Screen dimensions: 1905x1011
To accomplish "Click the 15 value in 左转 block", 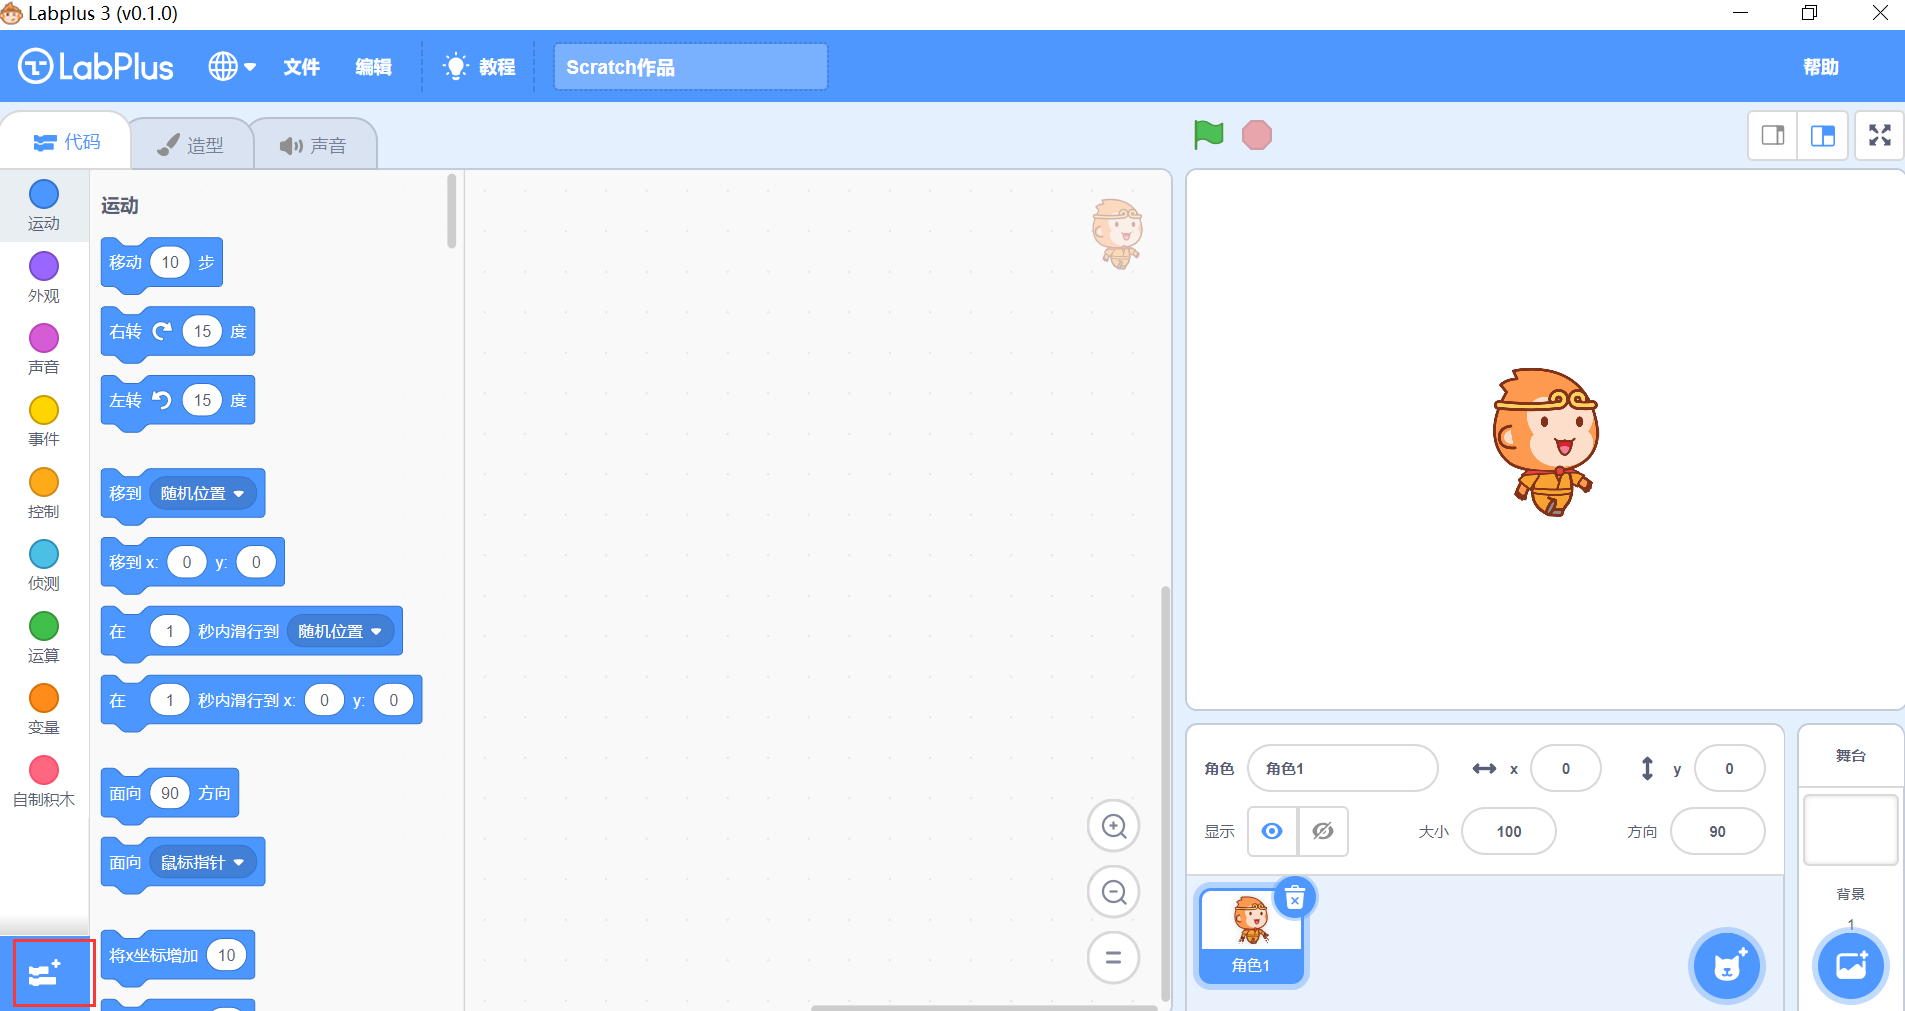I will (202, 400).
